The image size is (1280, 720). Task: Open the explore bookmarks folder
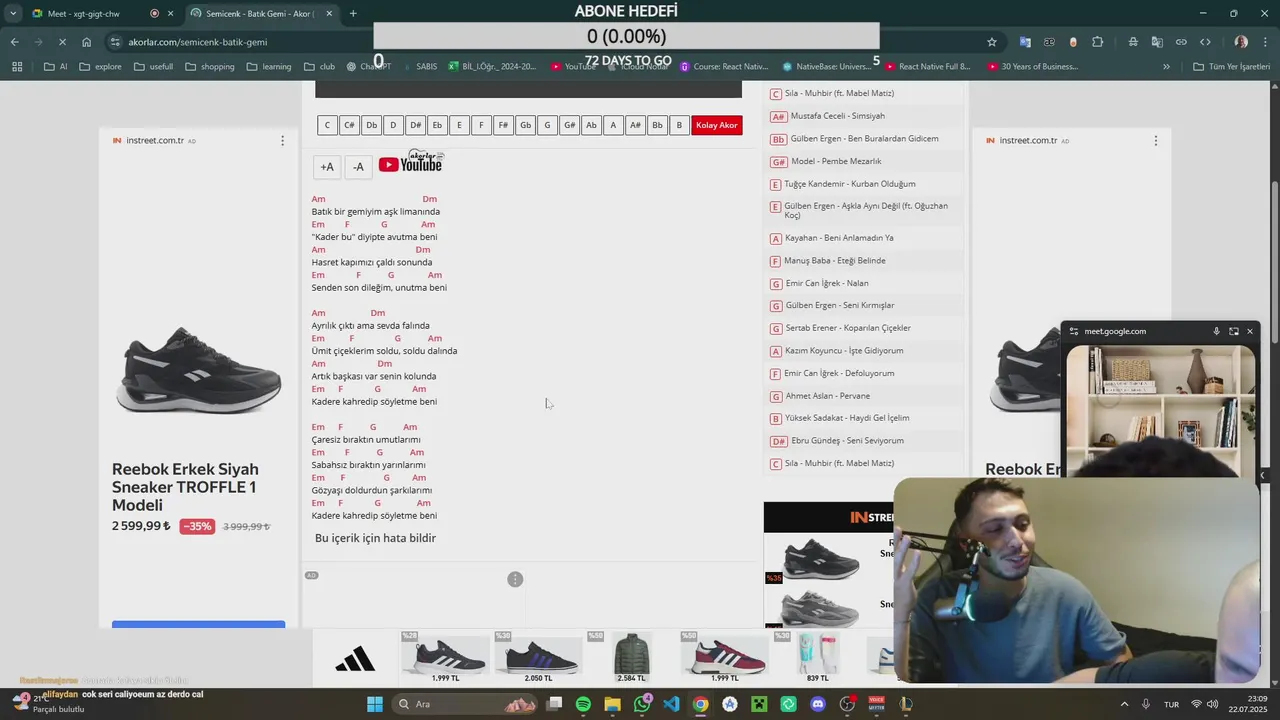[100, 67]
